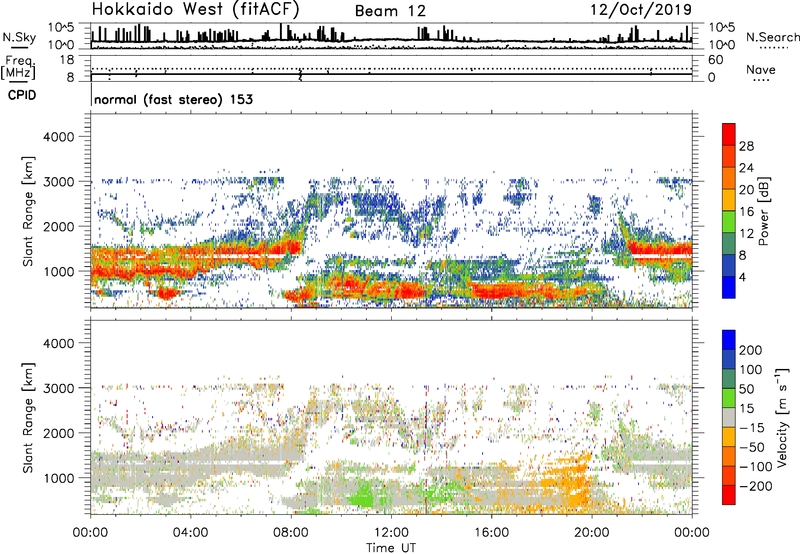Click the 'Hokkaido West (fitACF)' title
Screen dimensions: 800x554
pos(195,9)
